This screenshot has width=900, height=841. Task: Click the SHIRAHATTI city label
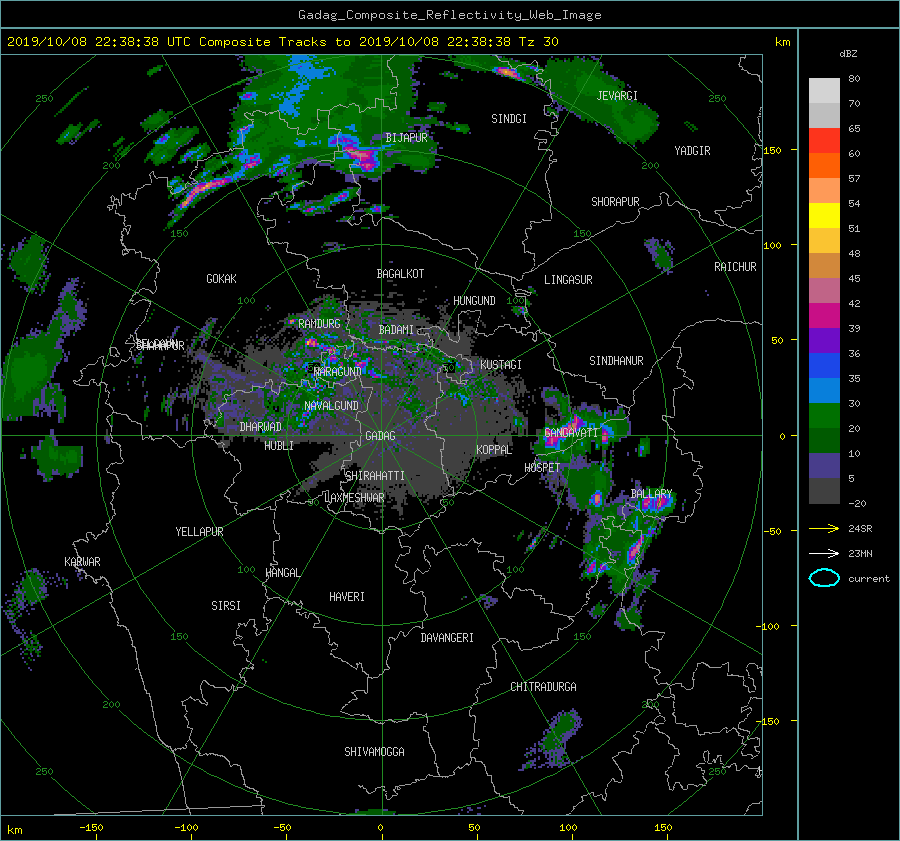[375, 476]
